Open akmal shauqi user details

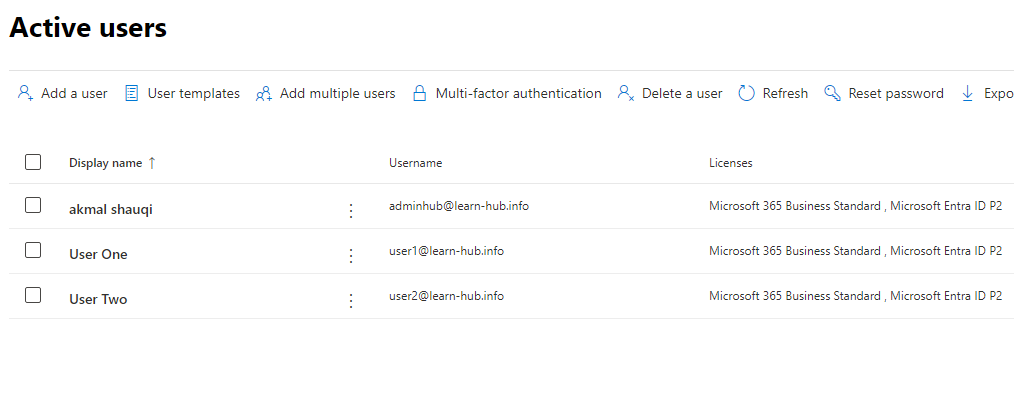[x=111, y=209]
